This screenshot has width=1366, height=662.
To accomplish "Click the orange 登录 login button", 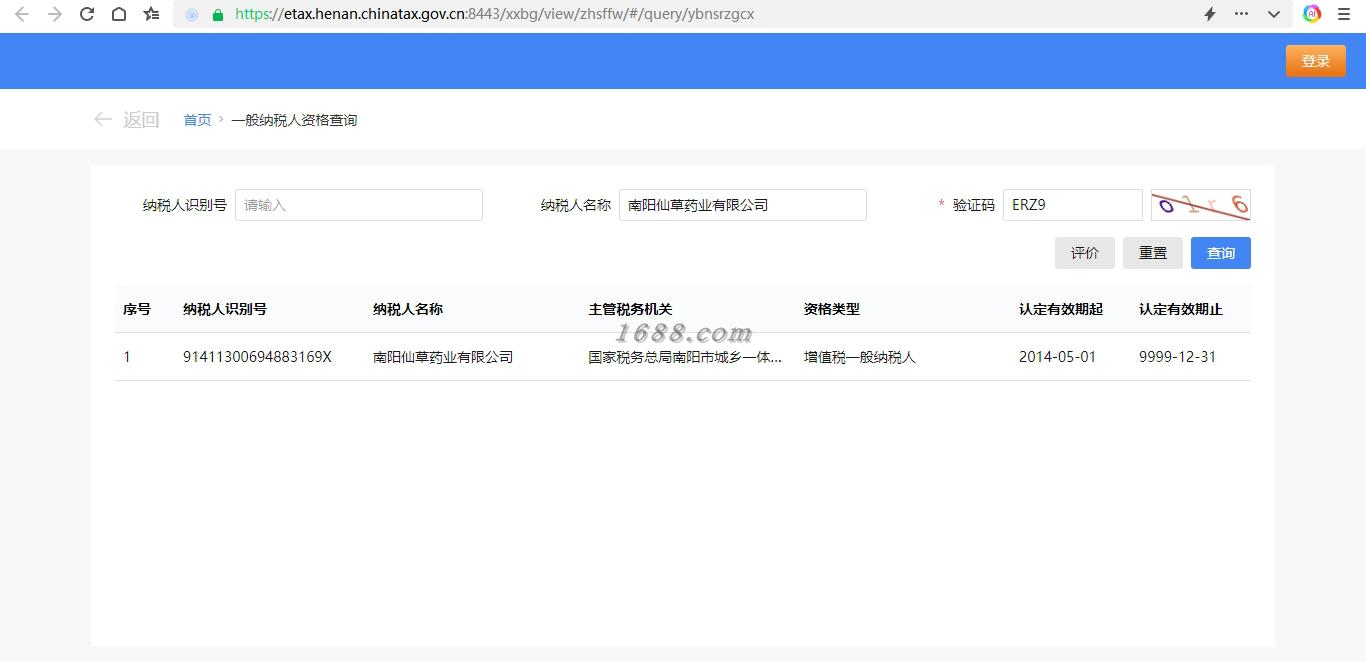I will tap(1316, 61).
